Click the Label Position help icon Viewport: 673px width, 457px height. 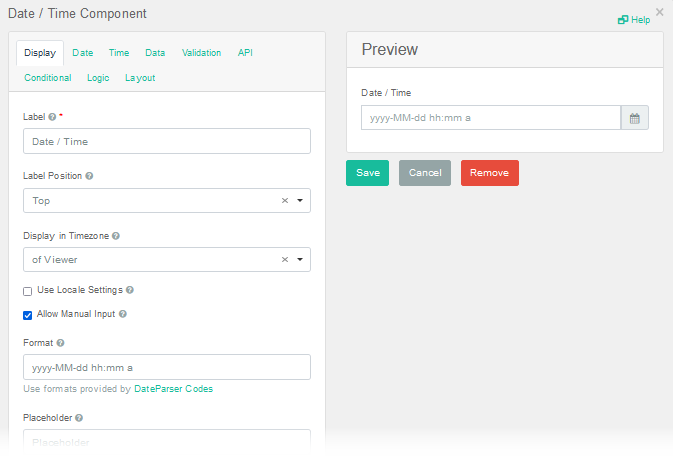89,176
